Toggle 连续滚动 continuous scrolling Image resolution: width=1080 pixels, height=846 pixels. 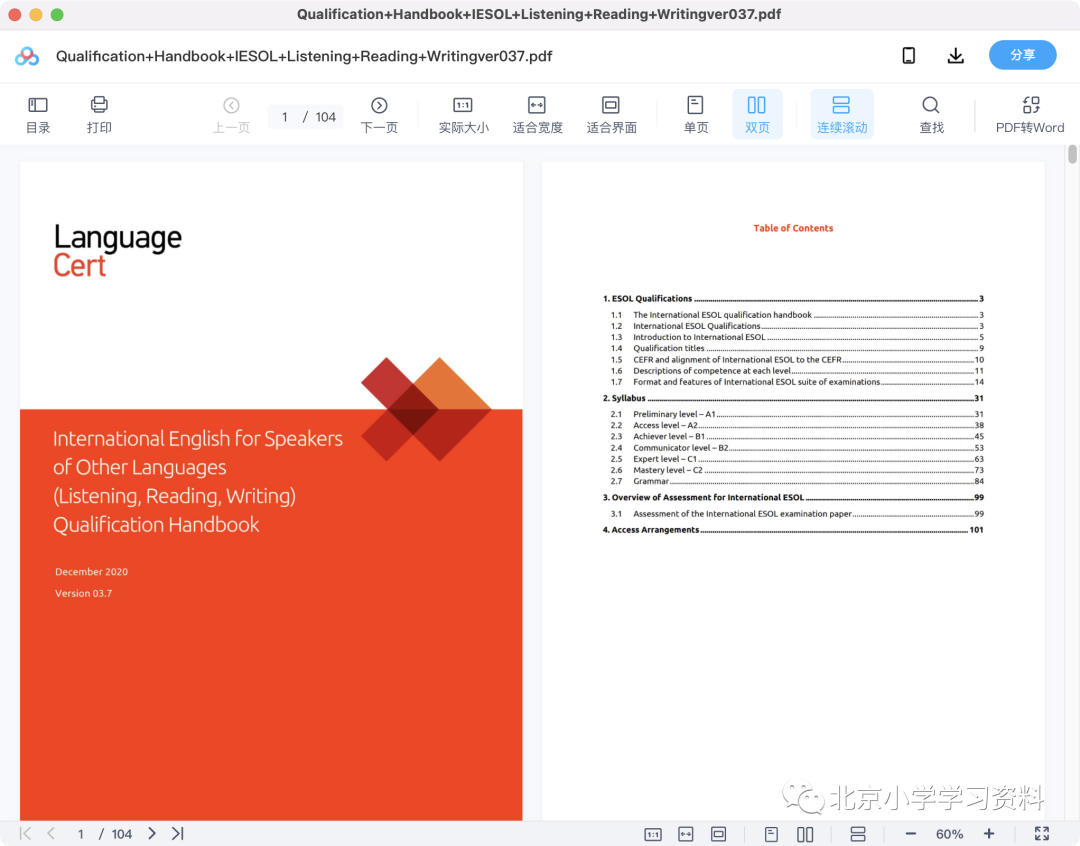pyautogui.click(x=842, y=114)
